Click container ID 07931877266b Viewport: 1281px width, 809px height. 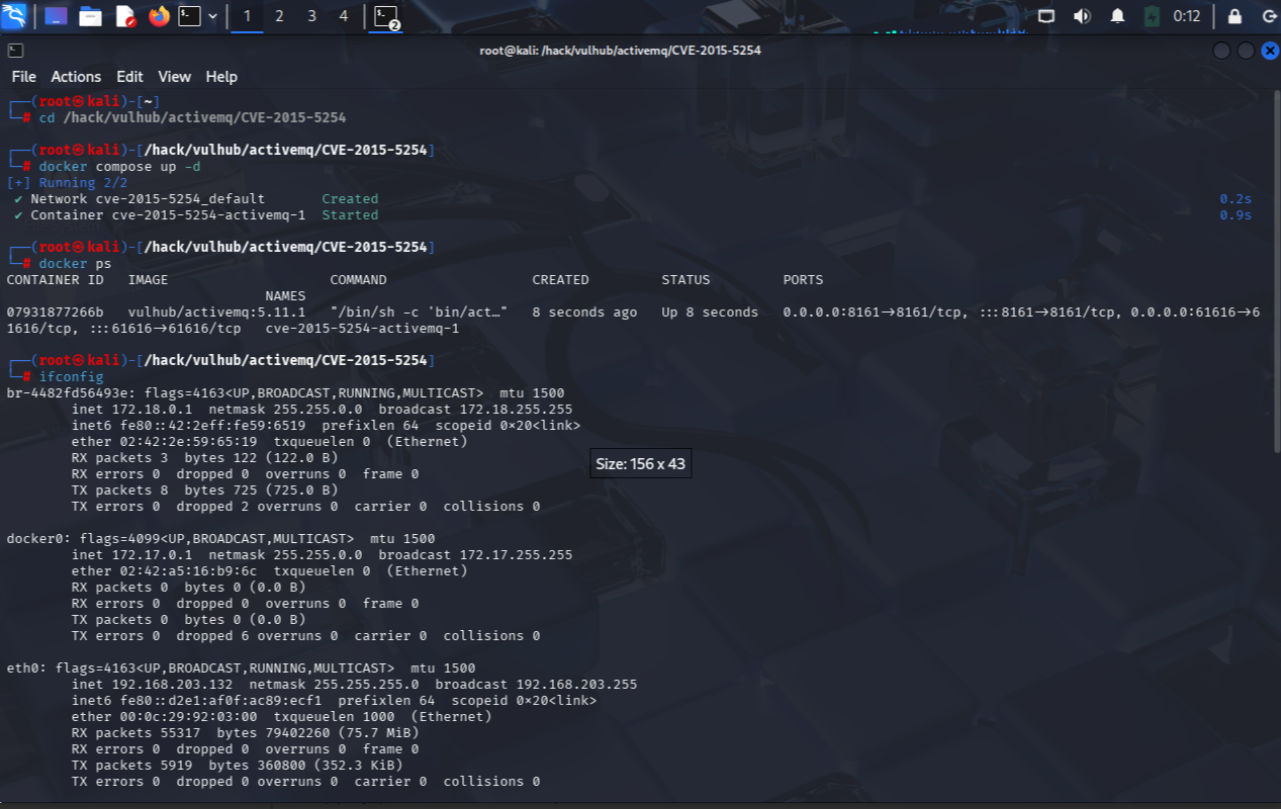pos(55,312)
